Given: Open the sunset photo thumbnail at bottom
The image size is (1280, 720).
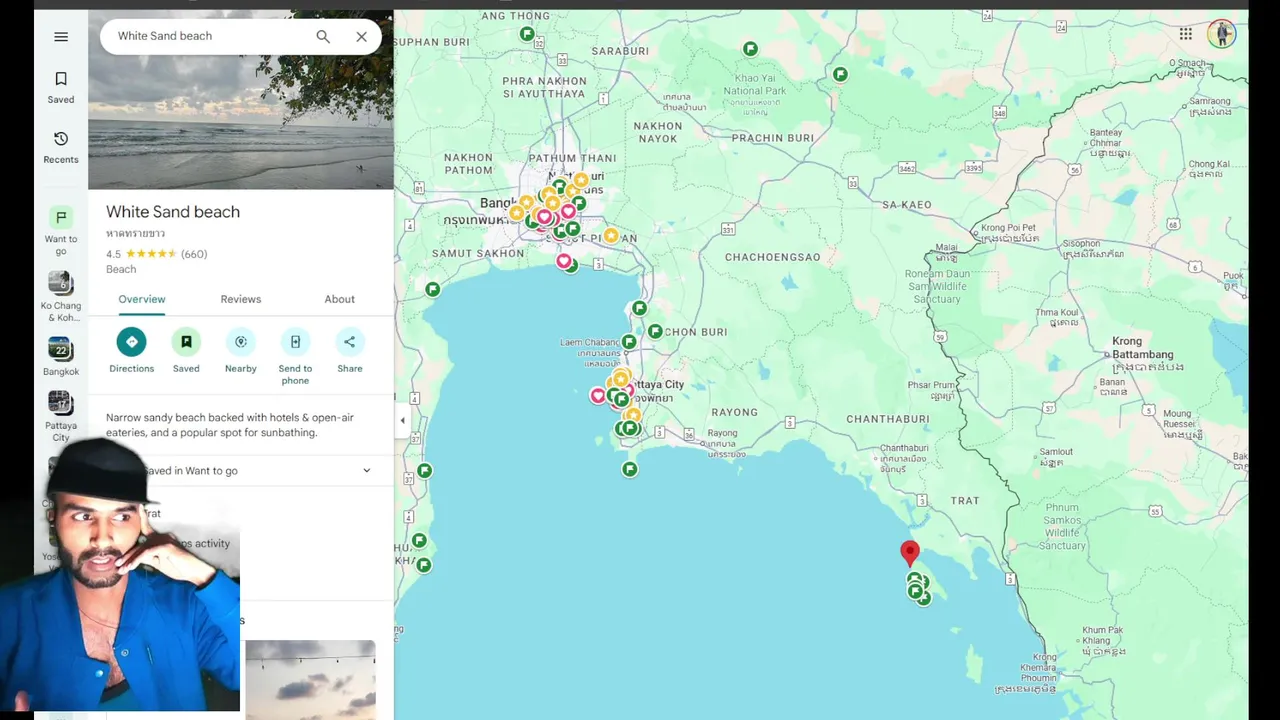Looking at the screenshot, I should point(311,679).
